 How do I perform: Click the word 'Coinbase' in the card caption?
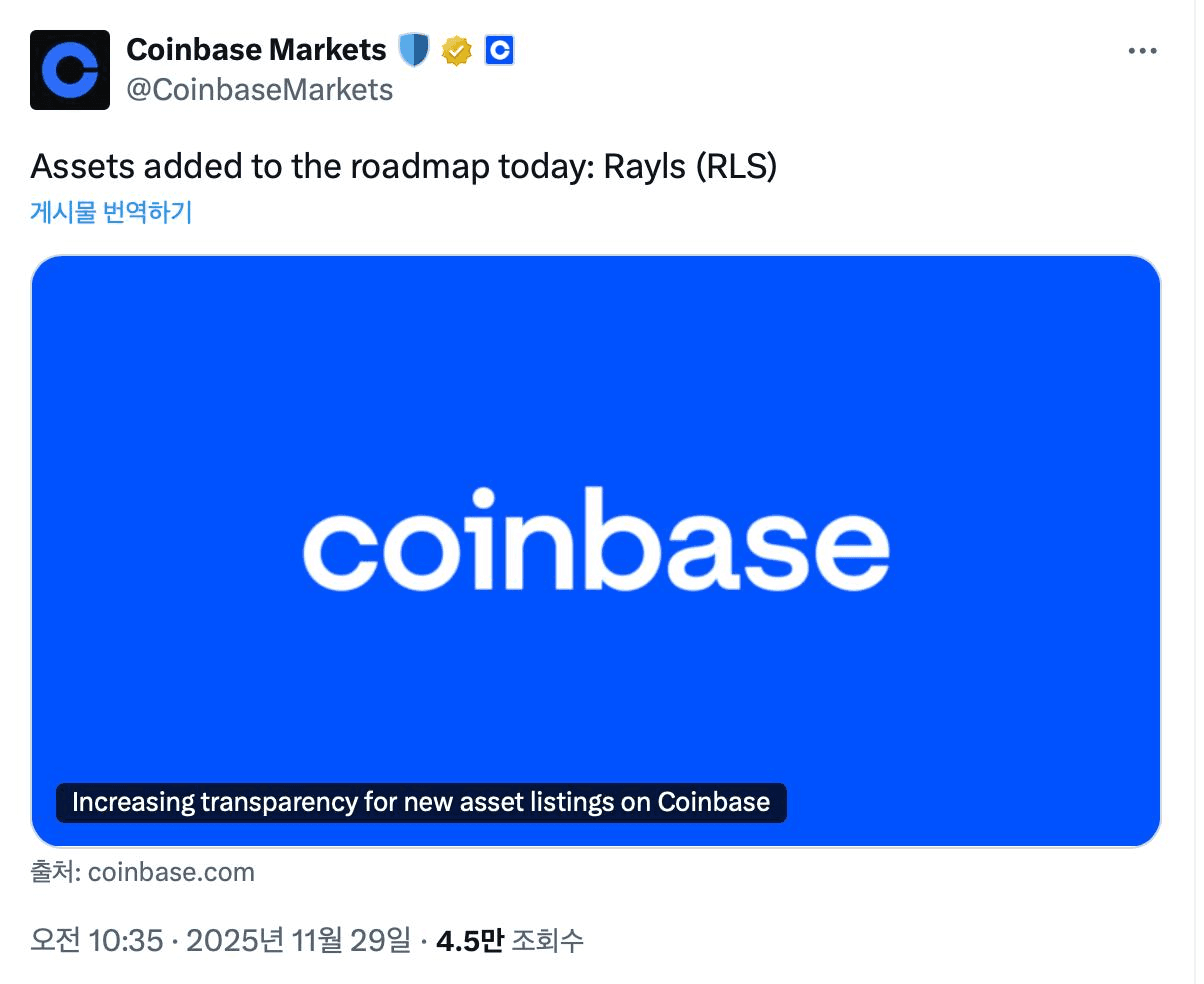(713, 802)
